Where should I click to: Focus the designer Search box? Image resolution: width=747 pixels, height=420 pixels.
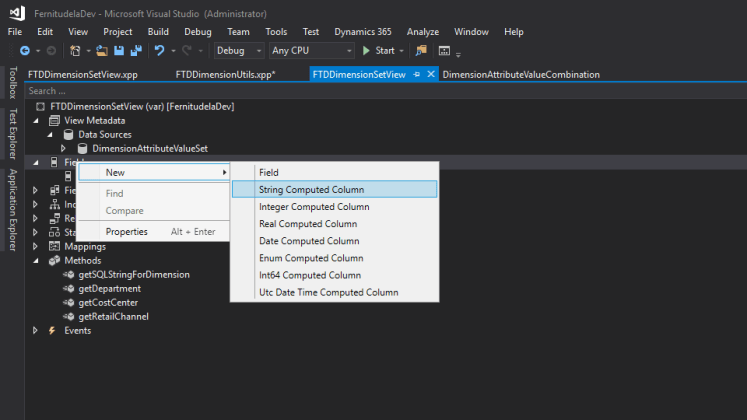(x=386, y=90)
